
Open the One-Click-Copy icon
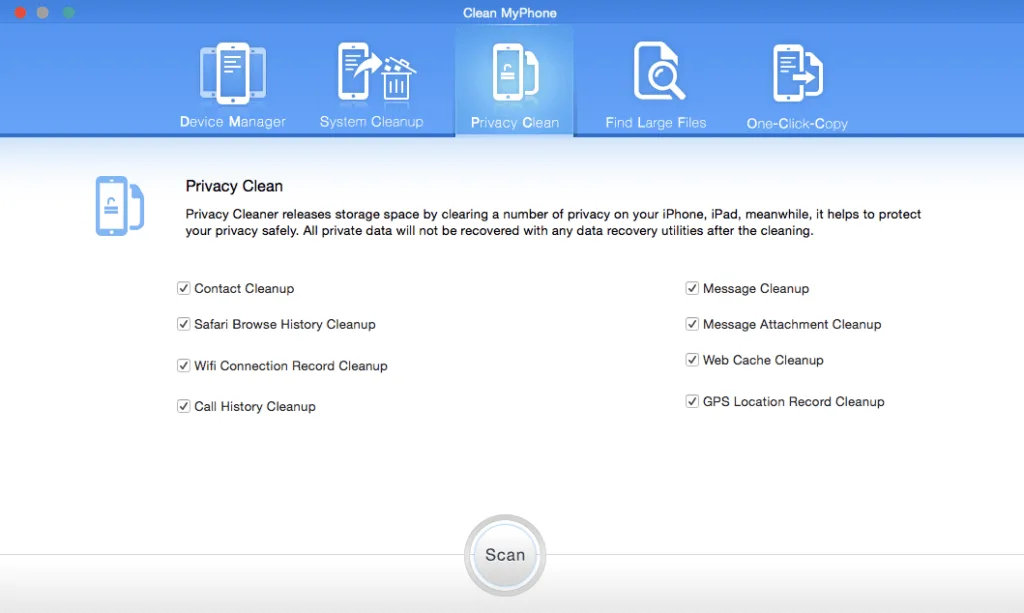click(x=797, y=73)
